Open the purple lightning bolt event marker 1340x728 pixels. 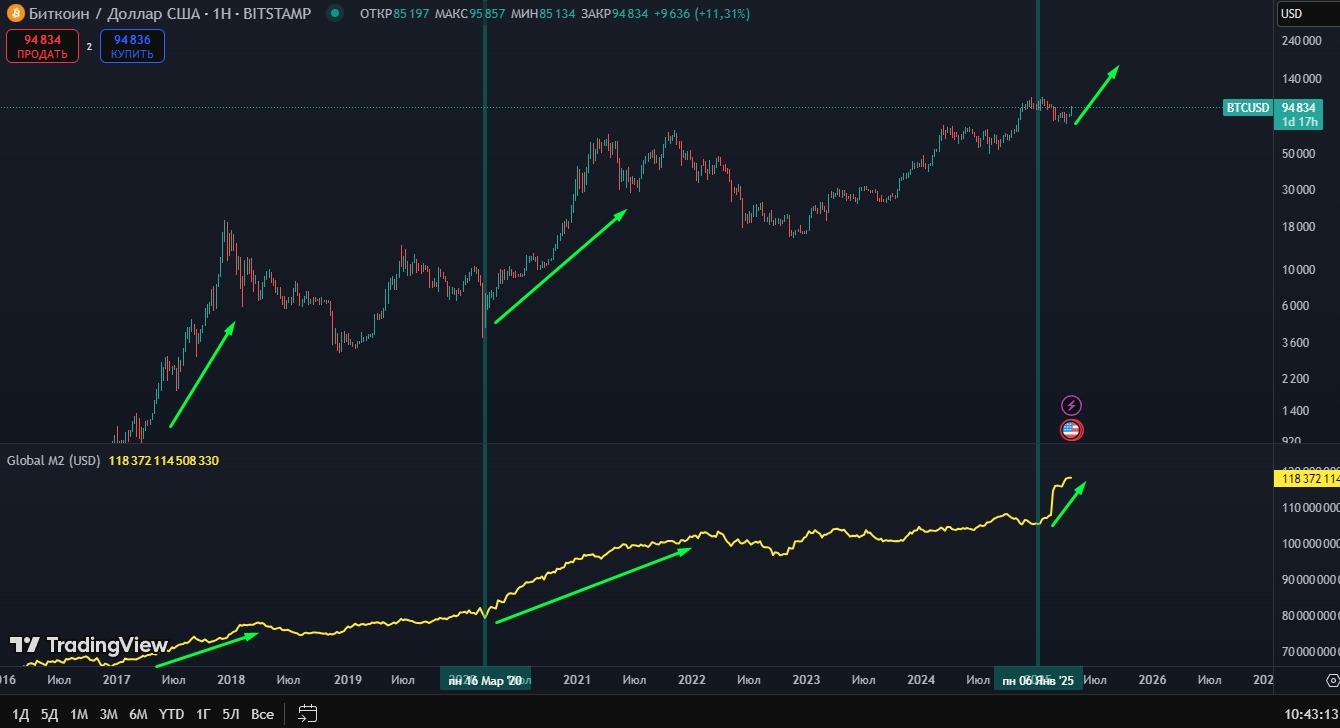click(x=1071, y=405)
